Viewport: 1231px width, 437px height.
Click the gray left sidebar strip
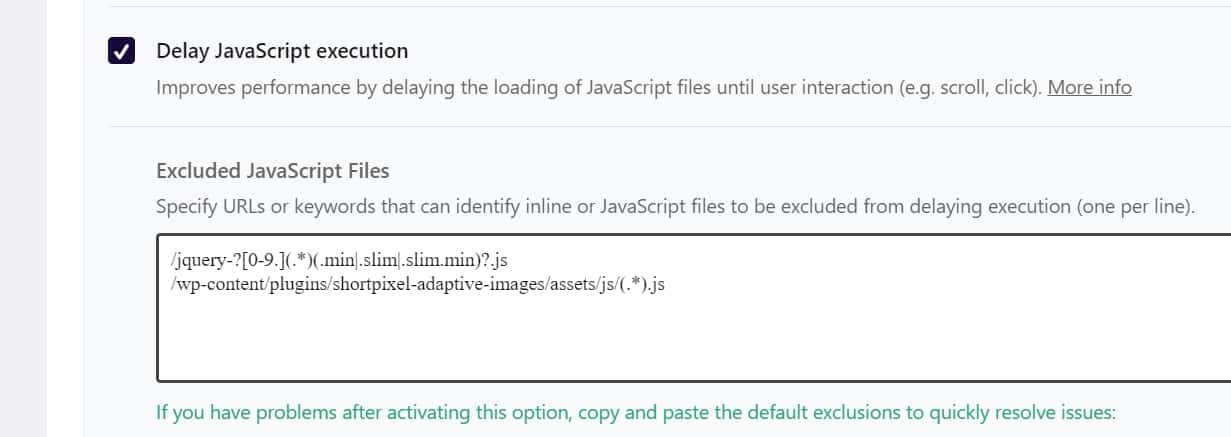click(x=22, y=218)
